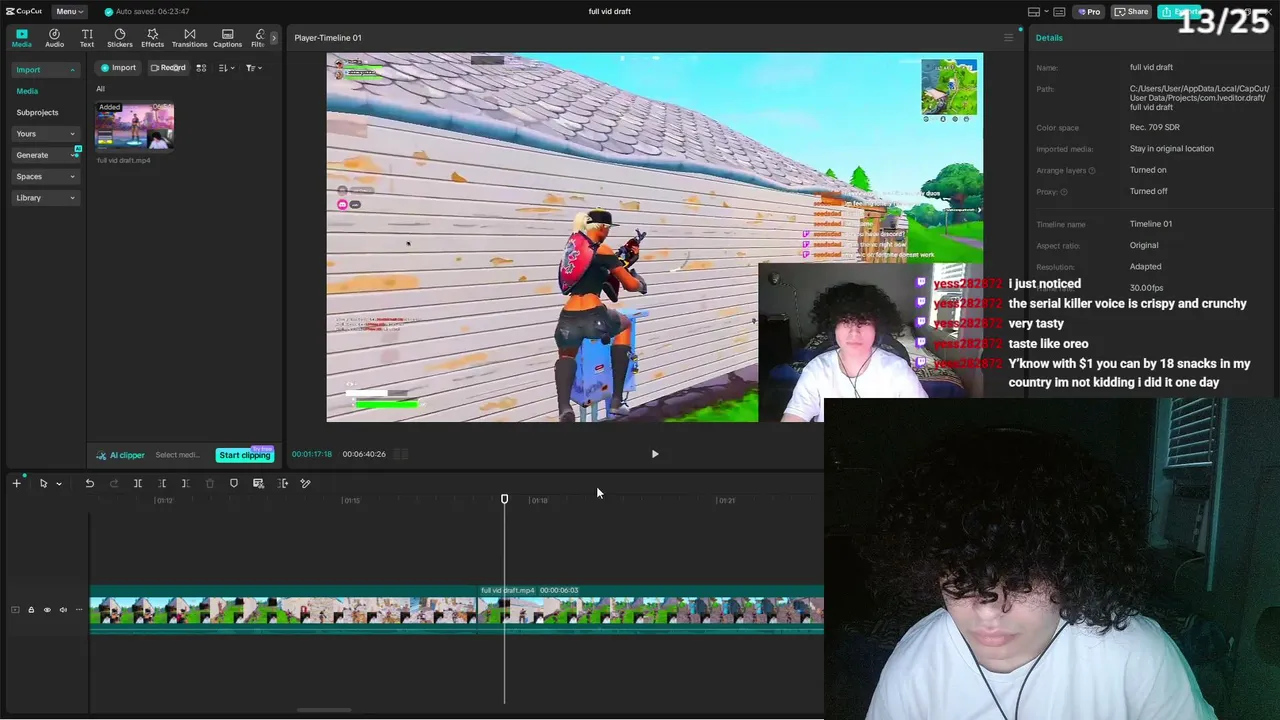Screen dimensions: 1280x720
Task: Switch to the Stickers tab
Action: coord(120,38)
